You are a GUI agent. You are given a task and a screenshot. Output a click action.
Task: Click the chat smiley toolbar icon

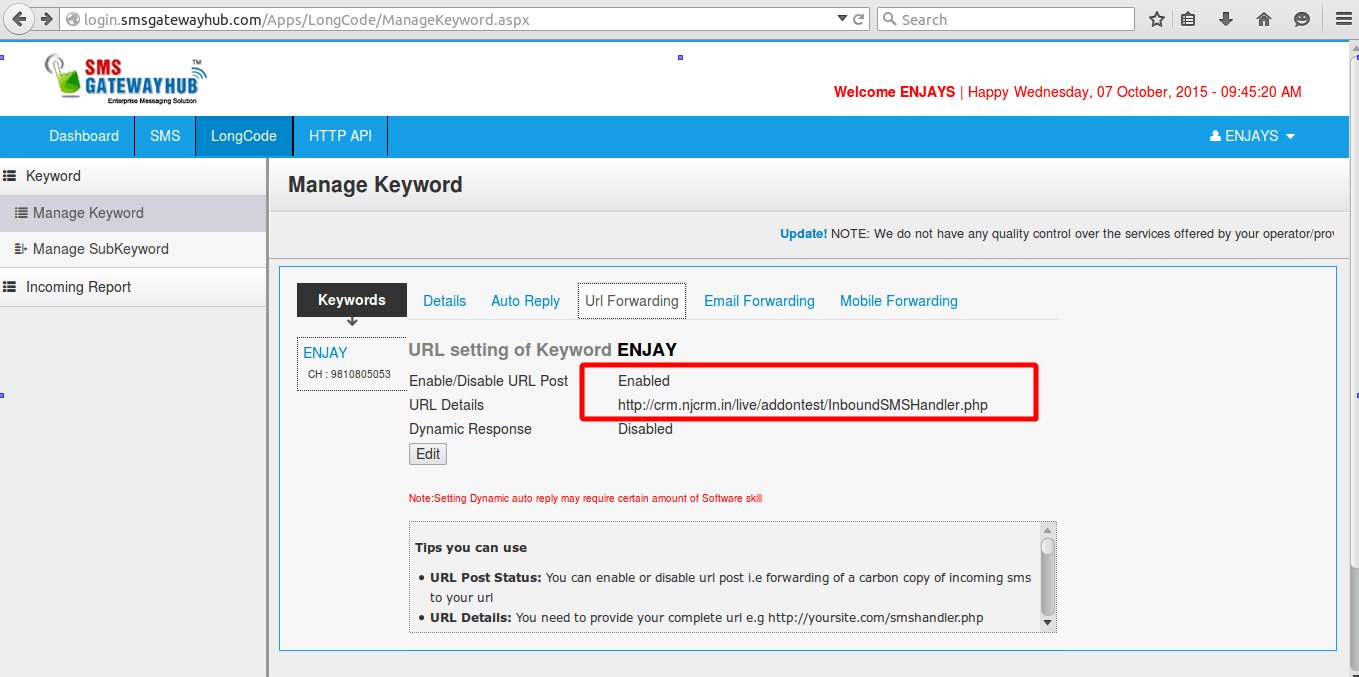point(1301,19)
